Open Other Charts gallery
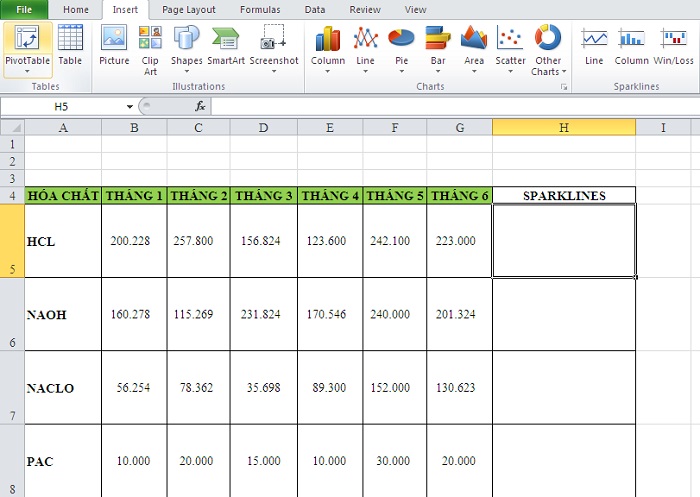Image resolution: width=700 pixels, height=497 pixels. [x=548, y=50]
